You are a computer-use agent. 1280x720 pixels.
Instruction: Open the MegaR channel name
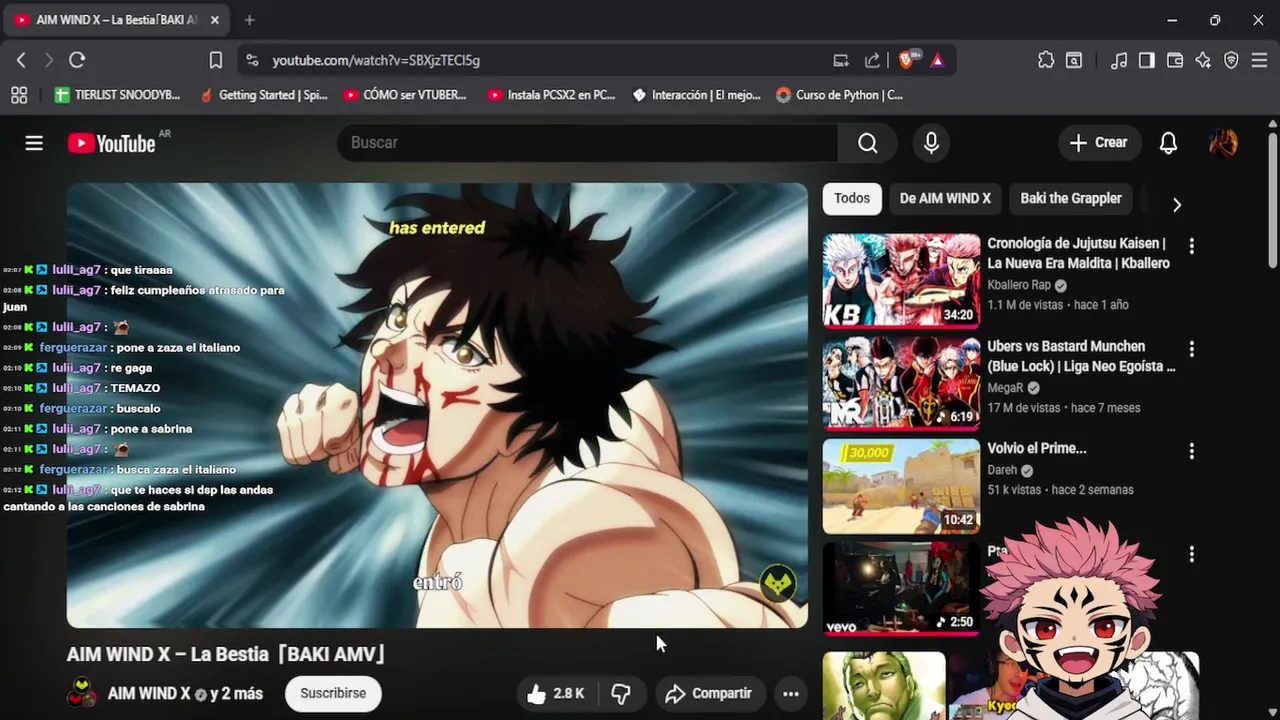pos(1005,388)
